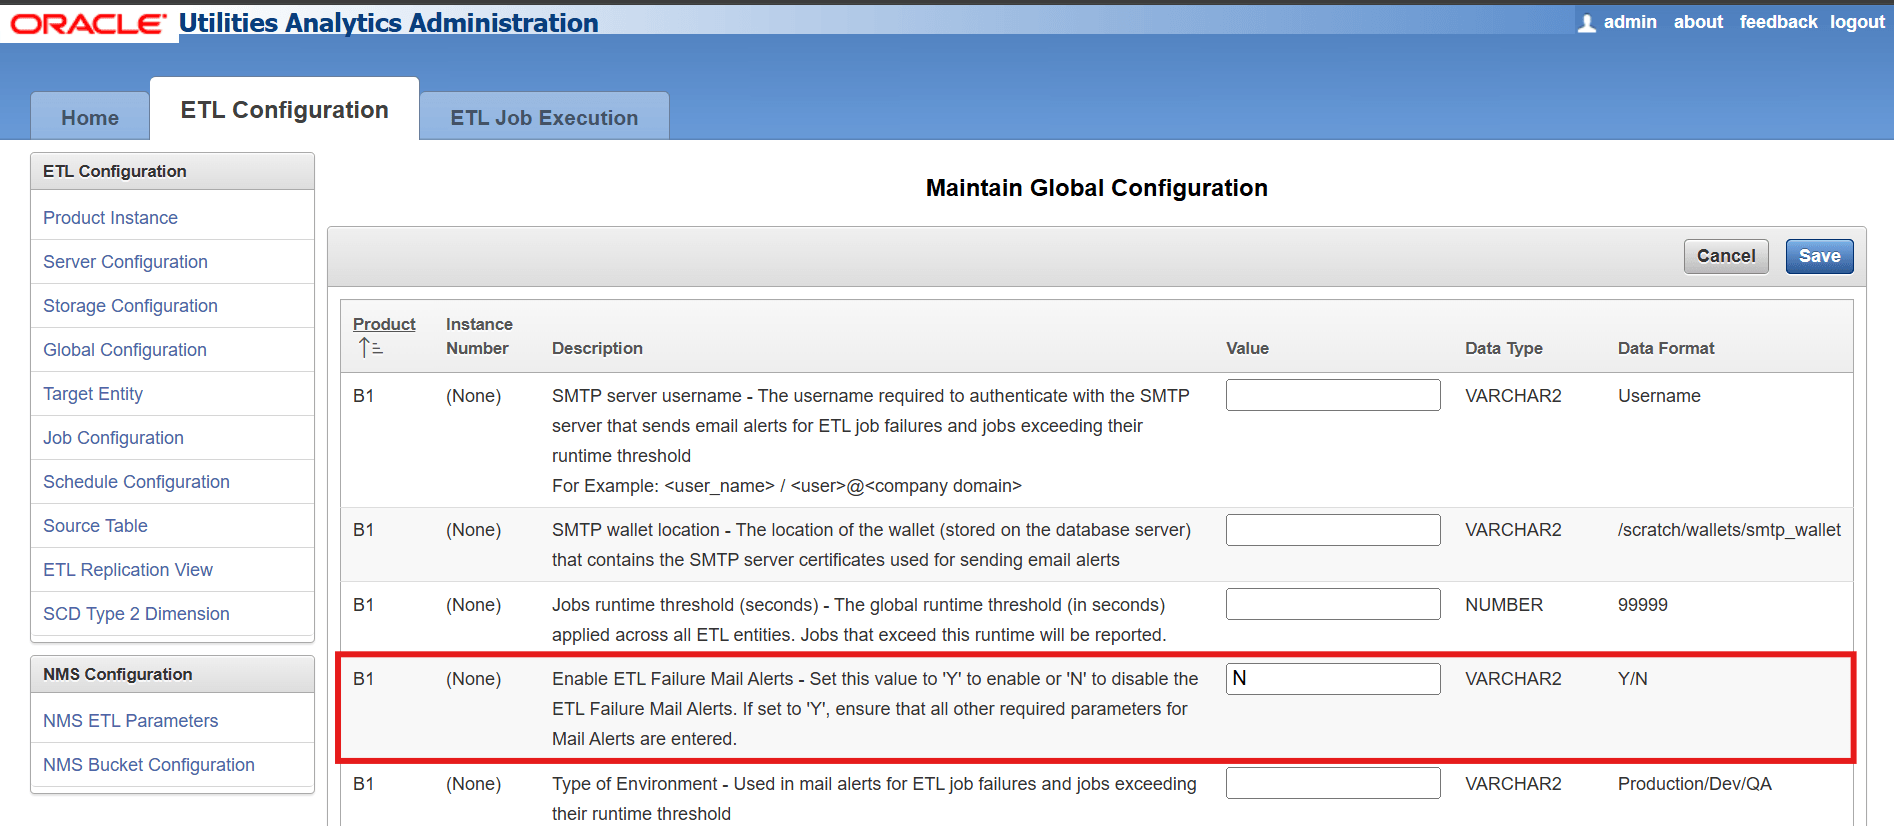This screenshot has width=1894, height=826.
Task: Open the Source Table link
Action: (95, 526)
